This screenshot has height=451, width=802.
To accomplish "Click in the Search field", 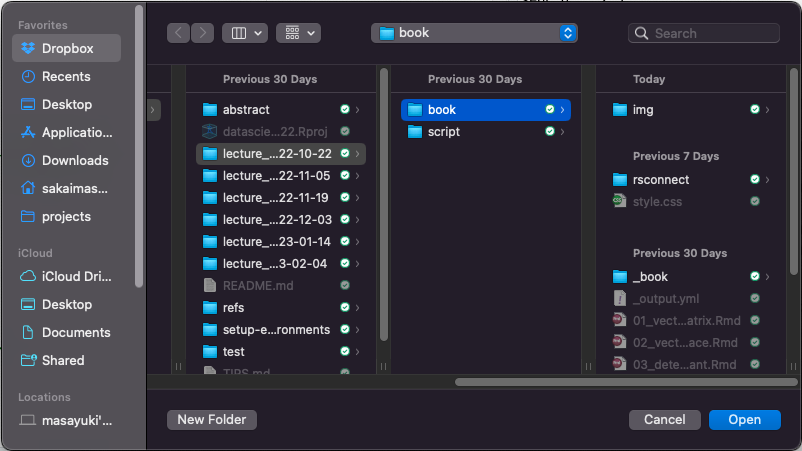I will click(712, 33).
